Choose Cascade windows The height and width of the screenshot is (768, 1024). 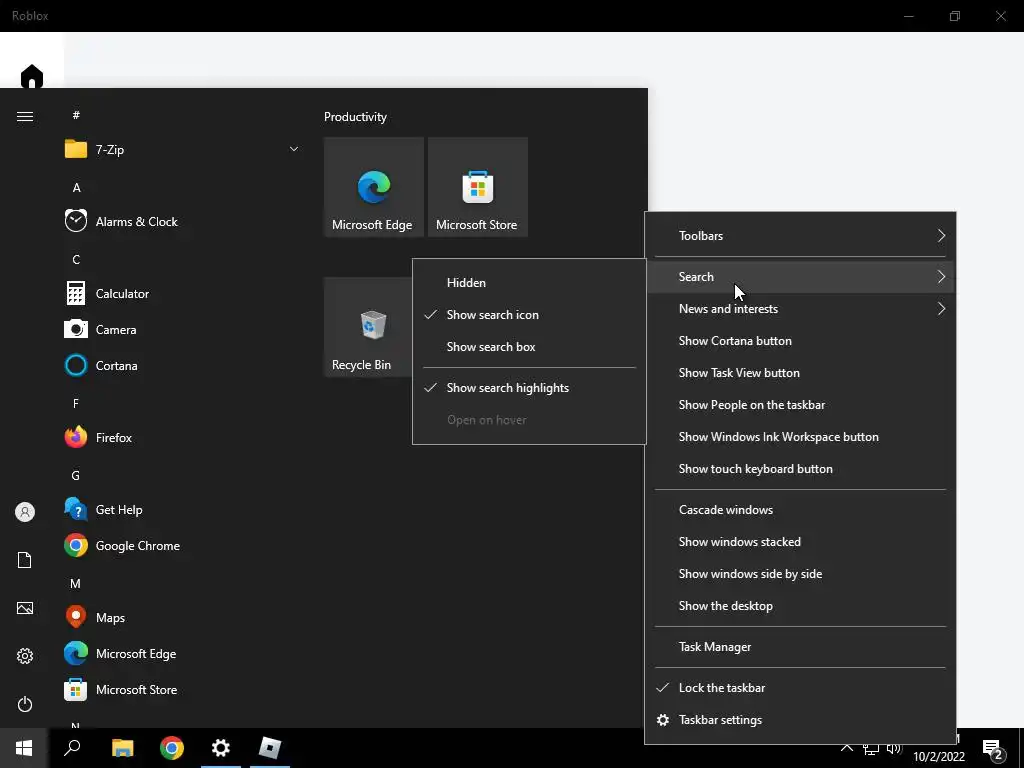coord(800,510)
